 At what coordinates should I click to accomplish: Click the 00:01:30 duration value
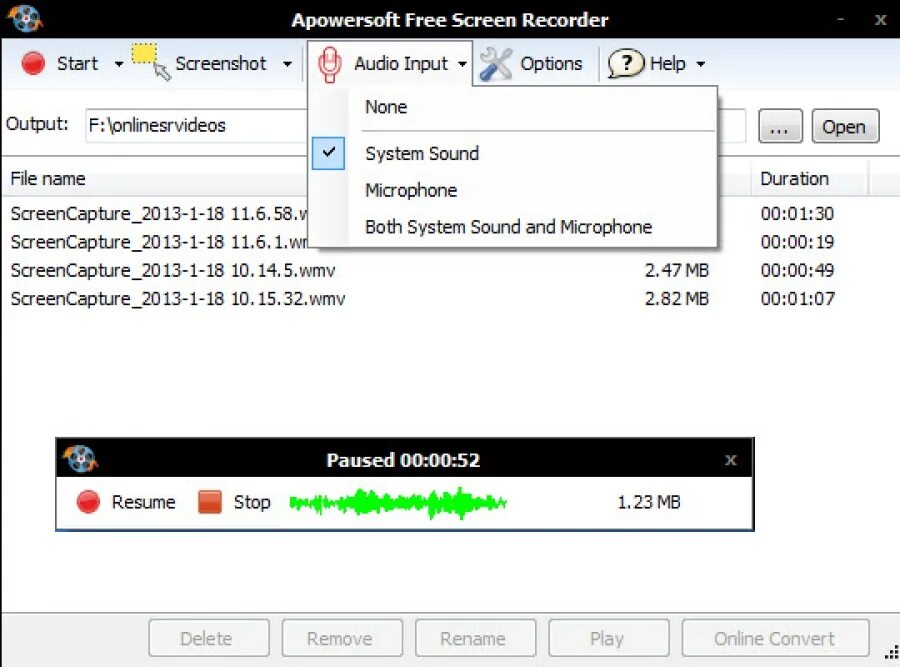797,214
